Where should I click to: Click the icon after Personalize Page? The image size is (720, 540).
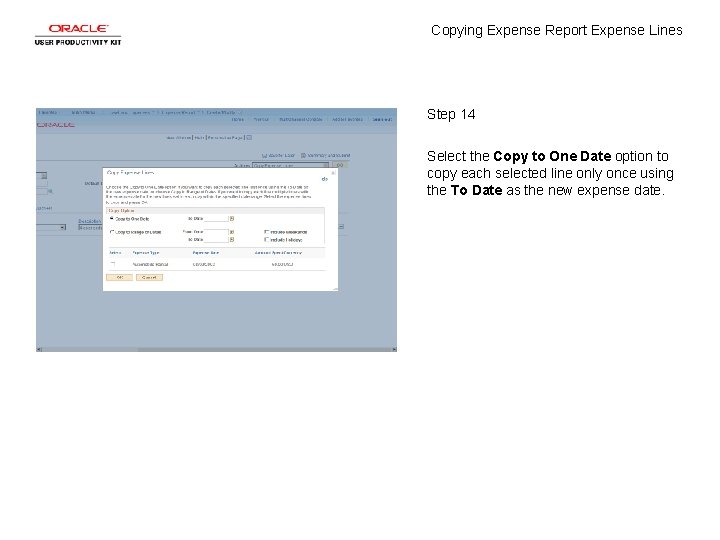click(x=249, y=137)
